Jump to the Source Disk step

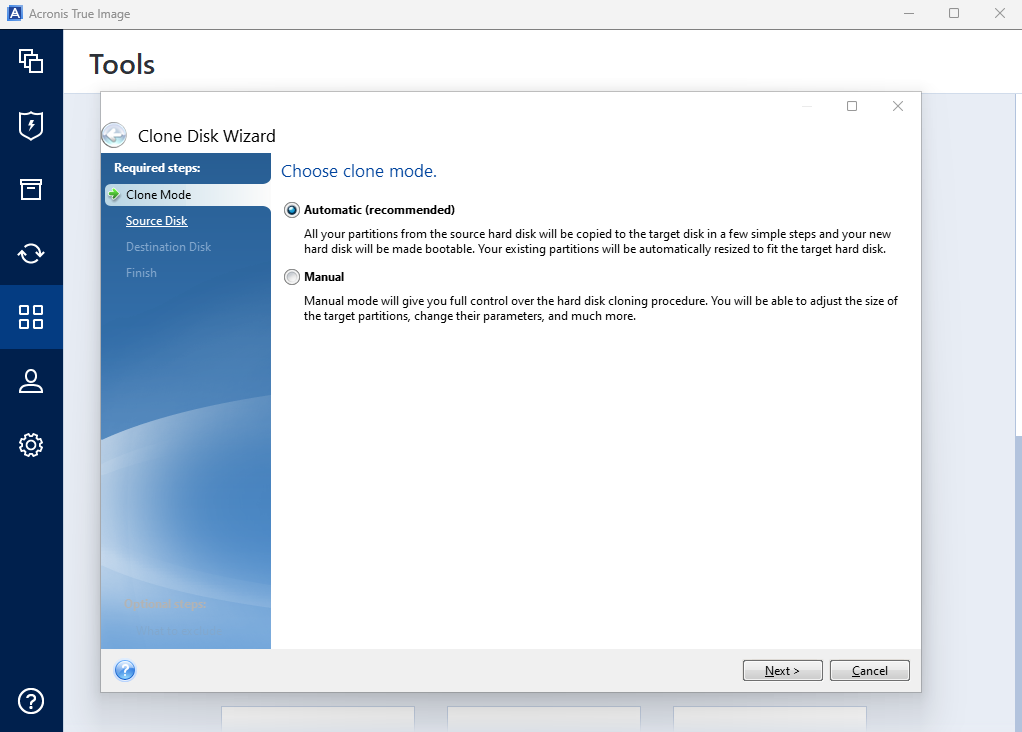156,221
